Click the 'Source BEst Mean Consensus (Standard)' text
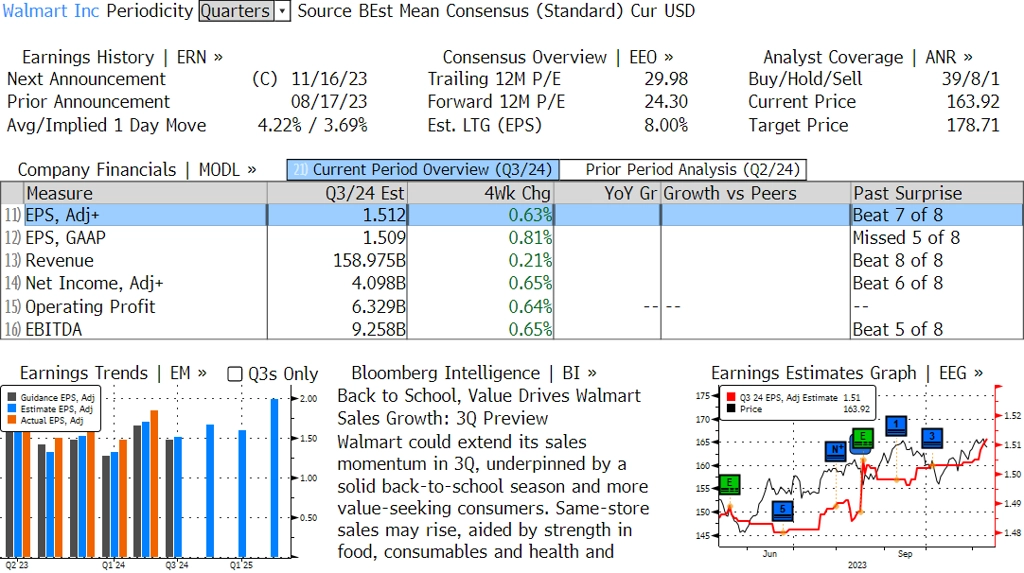Image resolution: width=1024 pixels, height=573 pixels. [460, 11]
